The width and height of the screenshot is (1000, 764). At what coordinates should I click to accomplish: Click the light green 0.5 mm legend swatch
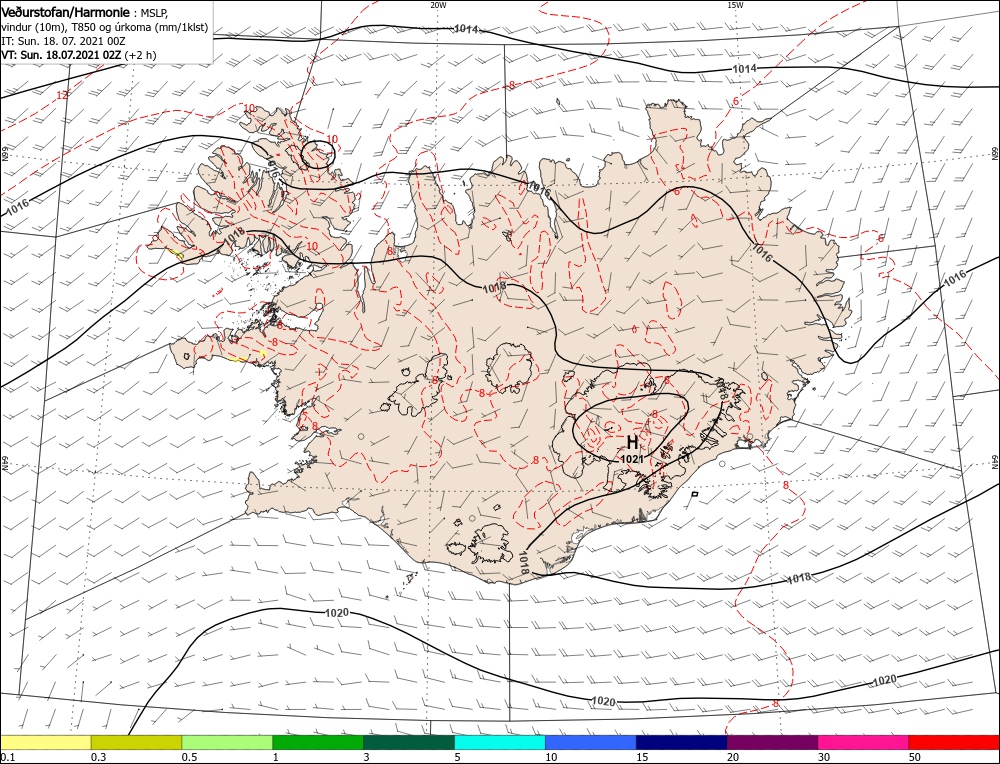point(227,742)
